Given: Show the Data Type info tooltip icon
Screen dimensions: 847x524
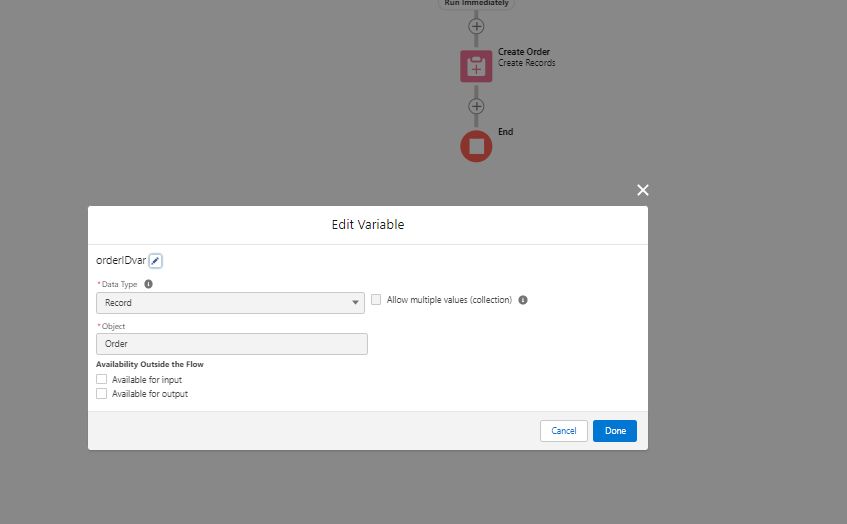Looking at the screenshot, I should tap(149, 284).
